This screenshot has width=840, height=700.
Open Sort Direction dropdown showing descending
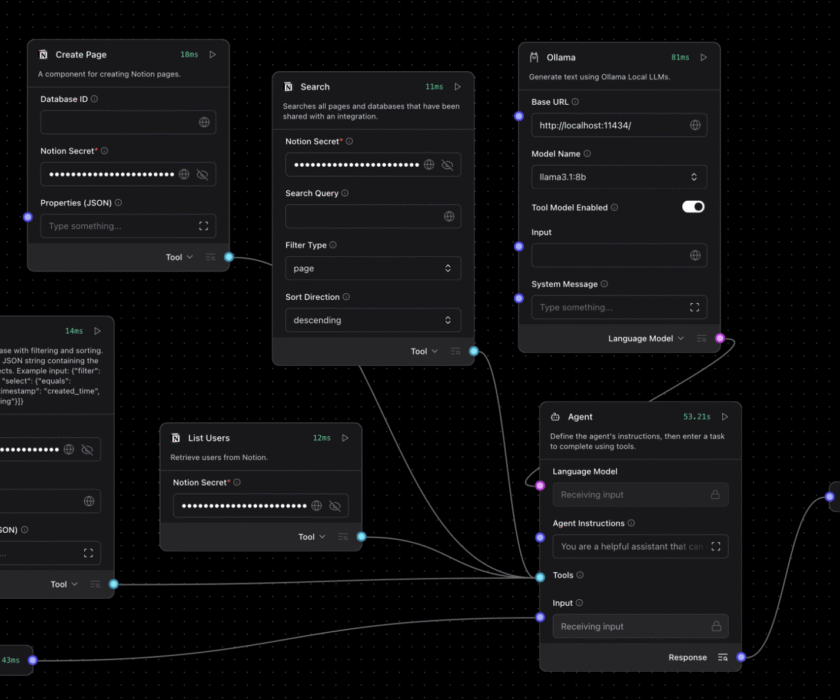(373, 320)
